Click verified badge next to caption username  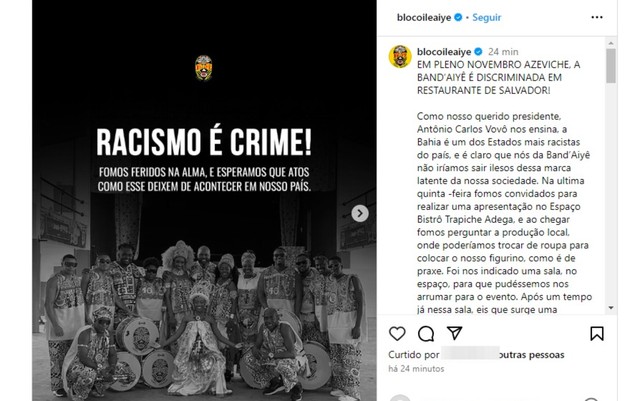(478, 52)
